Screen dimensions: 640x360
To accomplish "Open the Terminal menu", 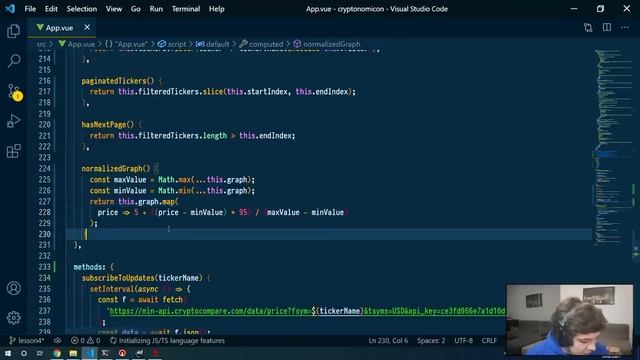I will 186,9.
